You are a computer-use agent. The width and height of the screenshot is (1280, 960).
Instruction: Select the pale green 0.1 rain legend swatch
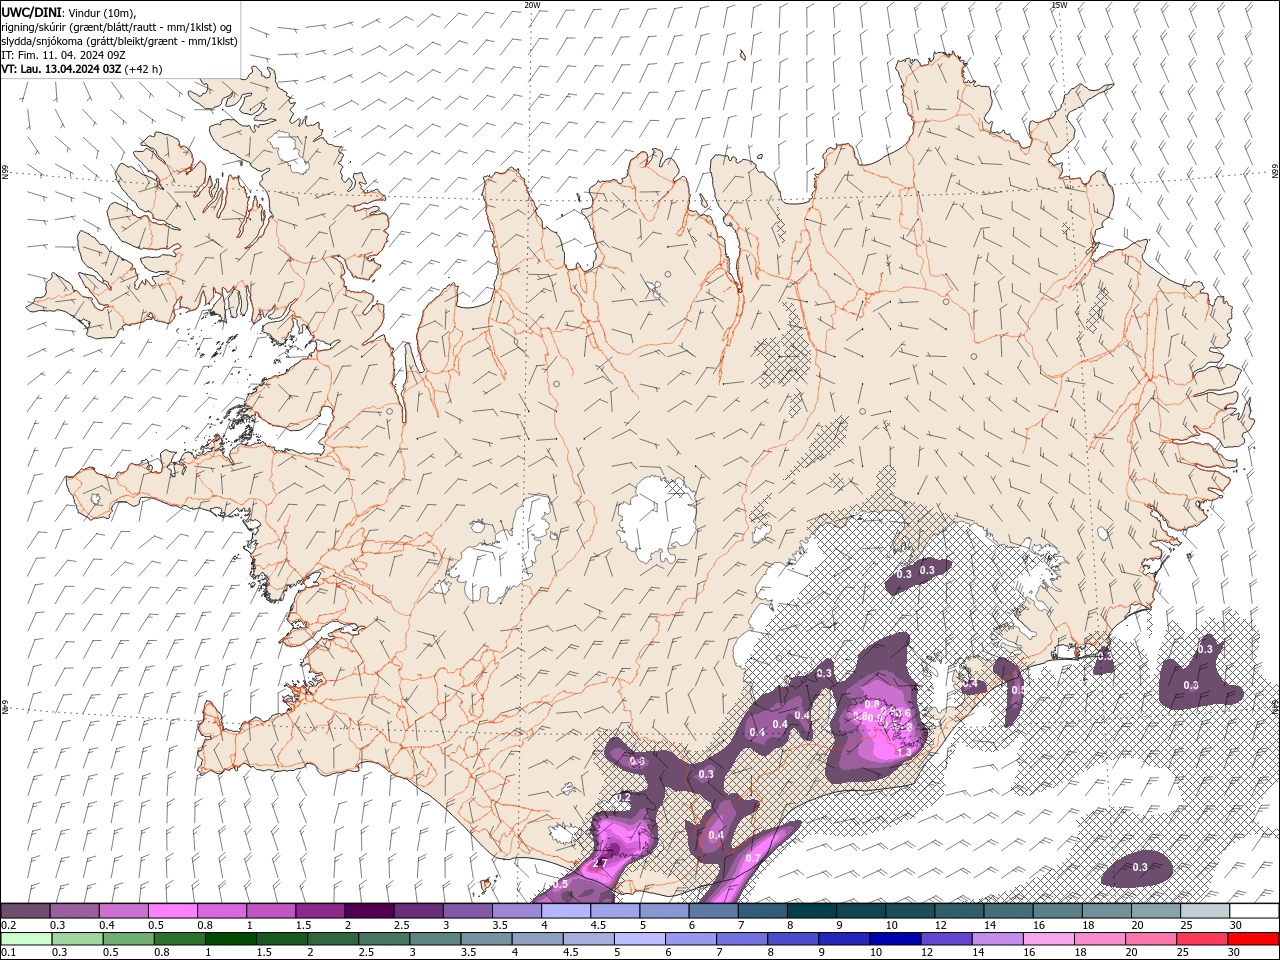26,939
